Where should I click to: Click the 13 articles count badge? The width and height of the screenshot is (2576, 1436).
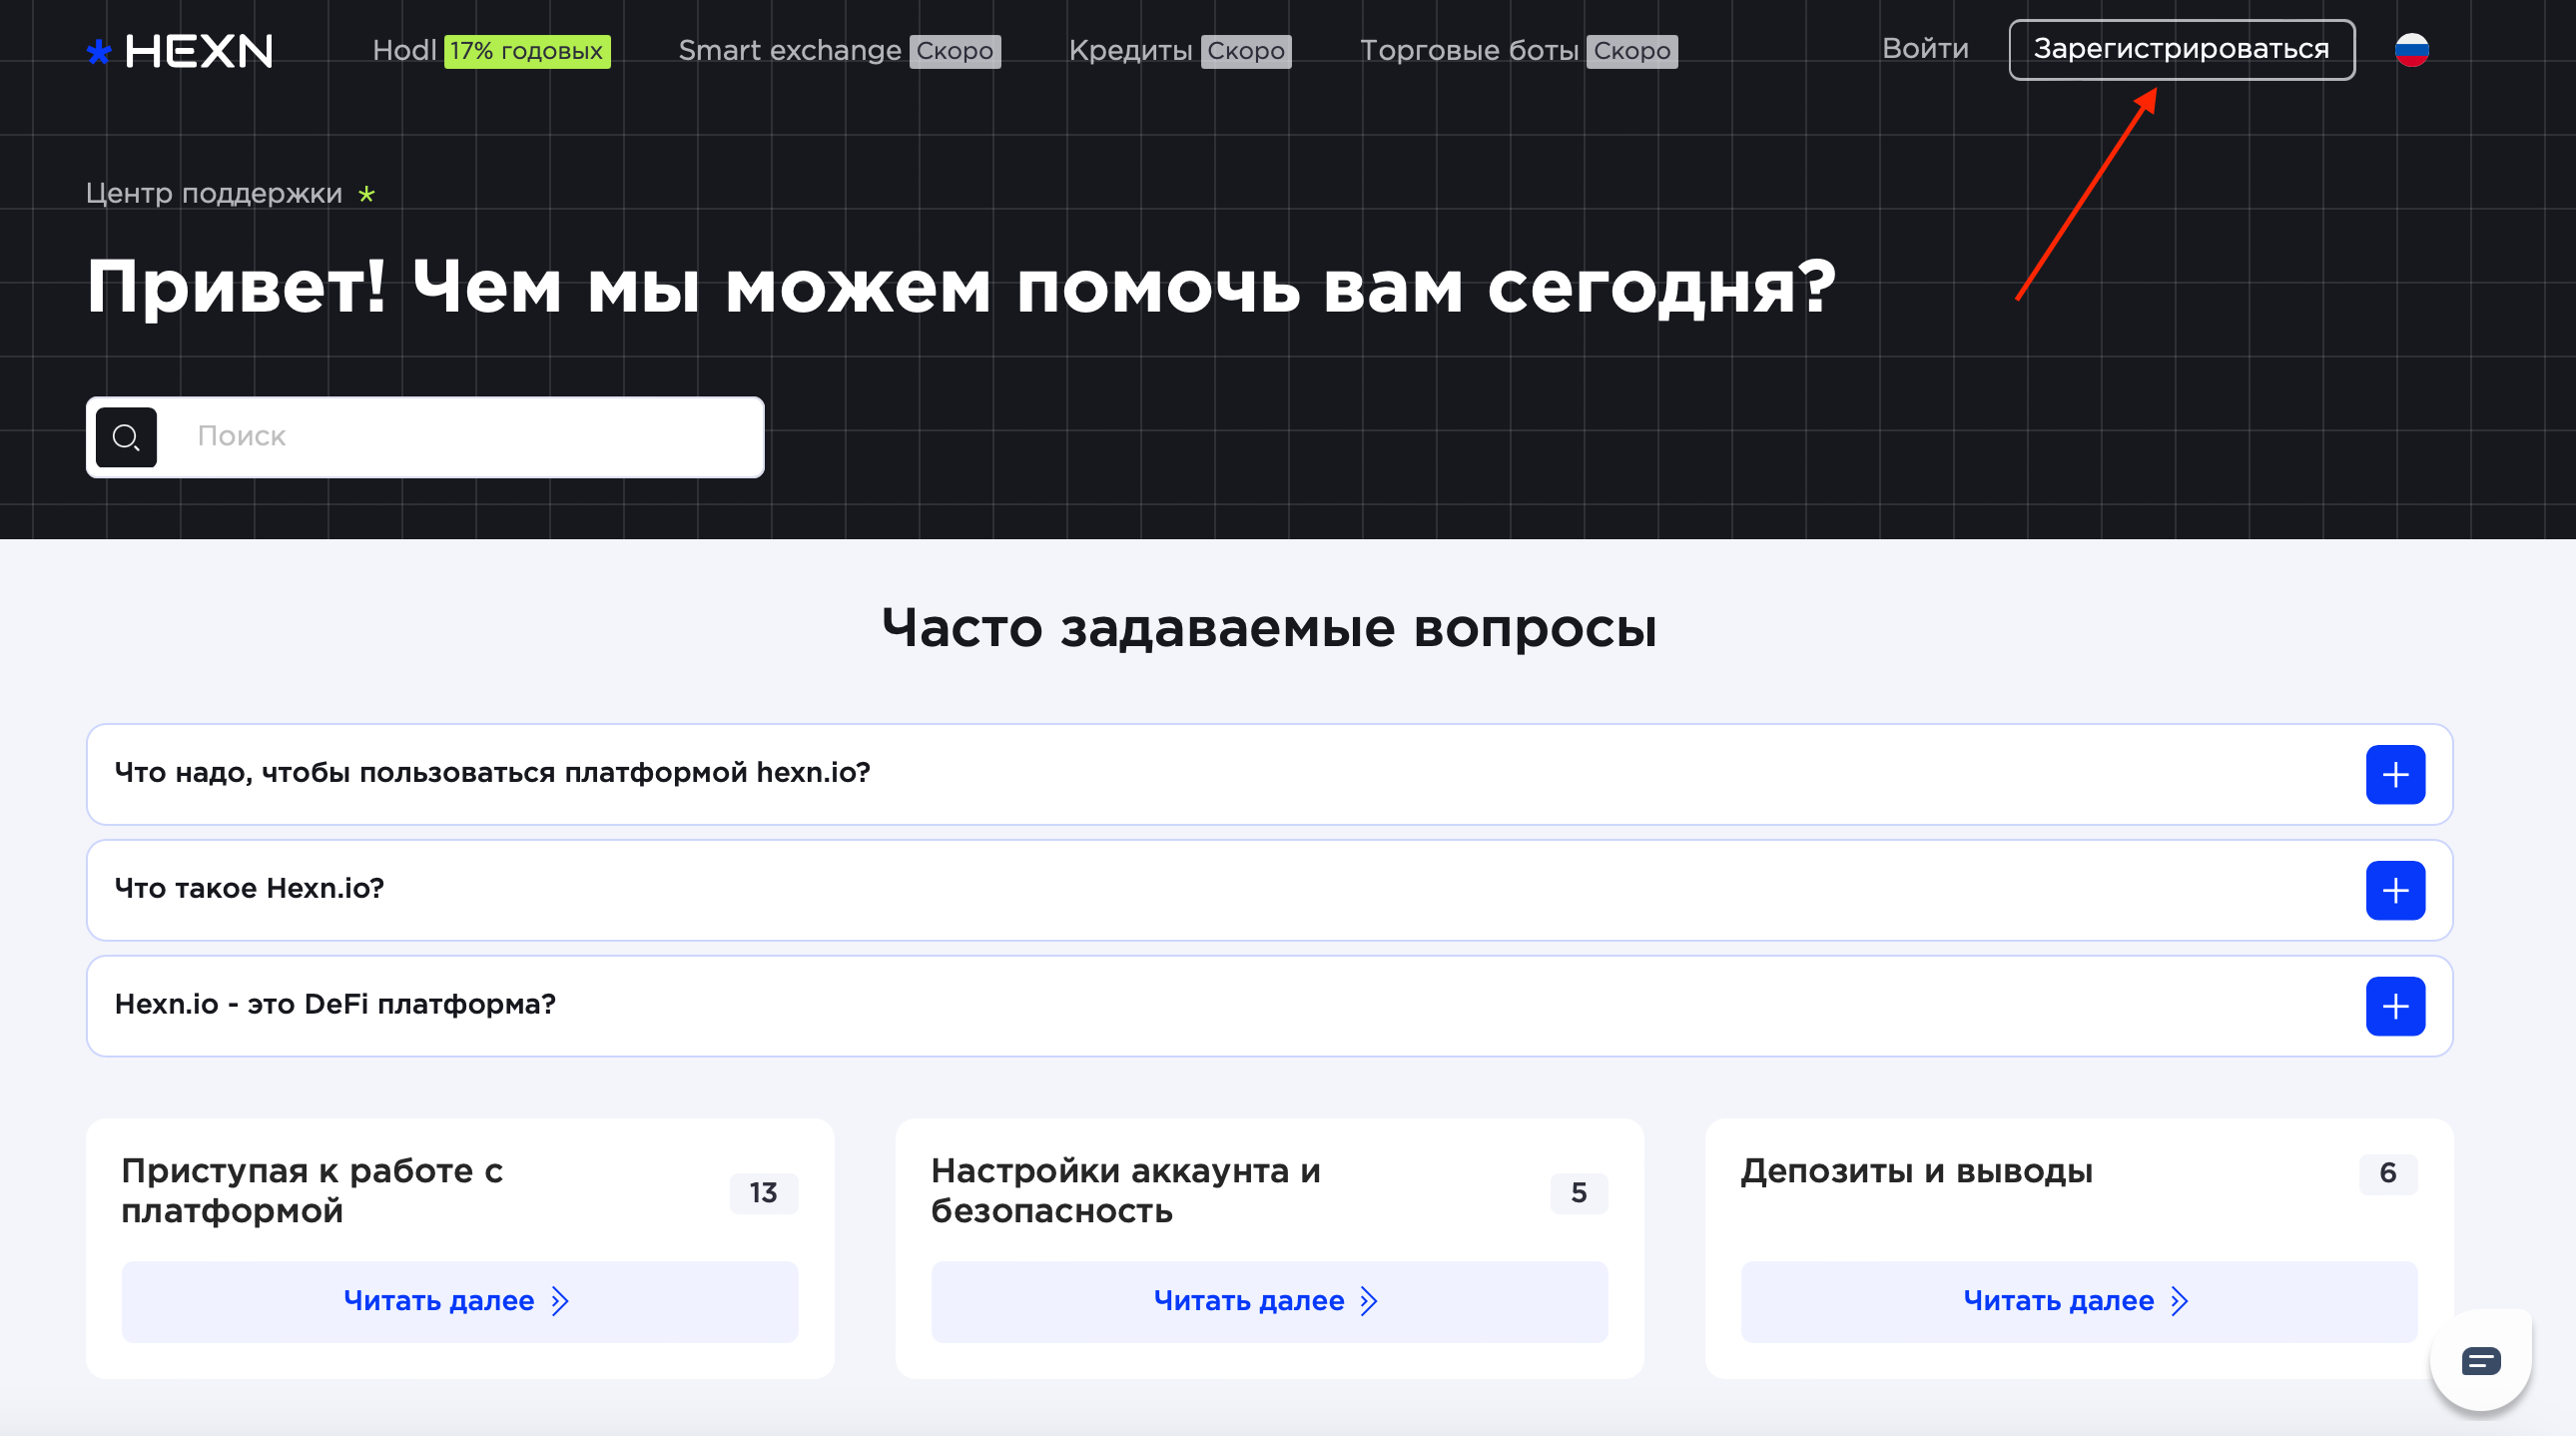pos(763,1193)
